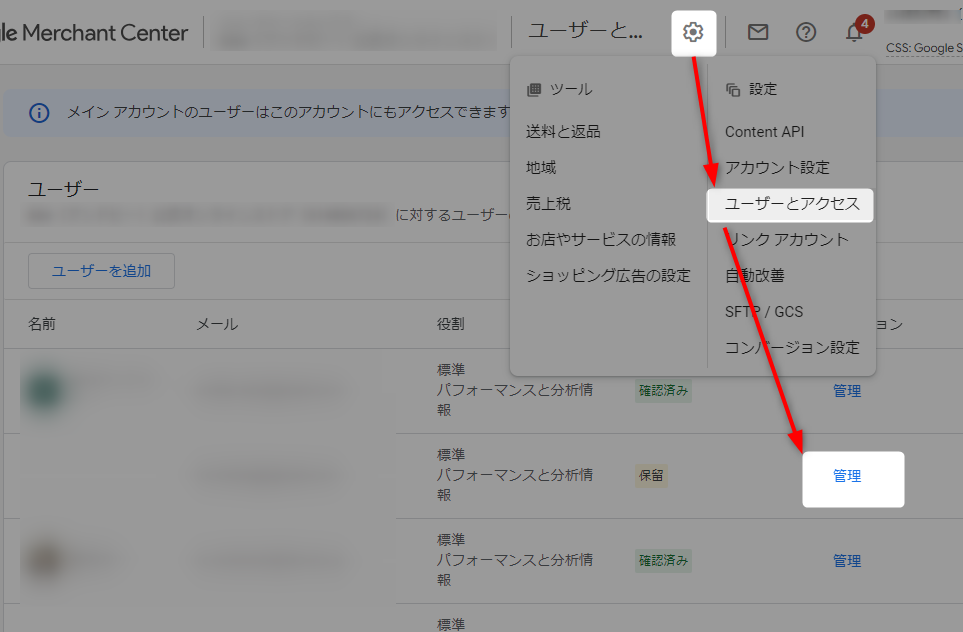963x632 pixels.
Task: Click the help question mark icon
Action: point(806,32)
